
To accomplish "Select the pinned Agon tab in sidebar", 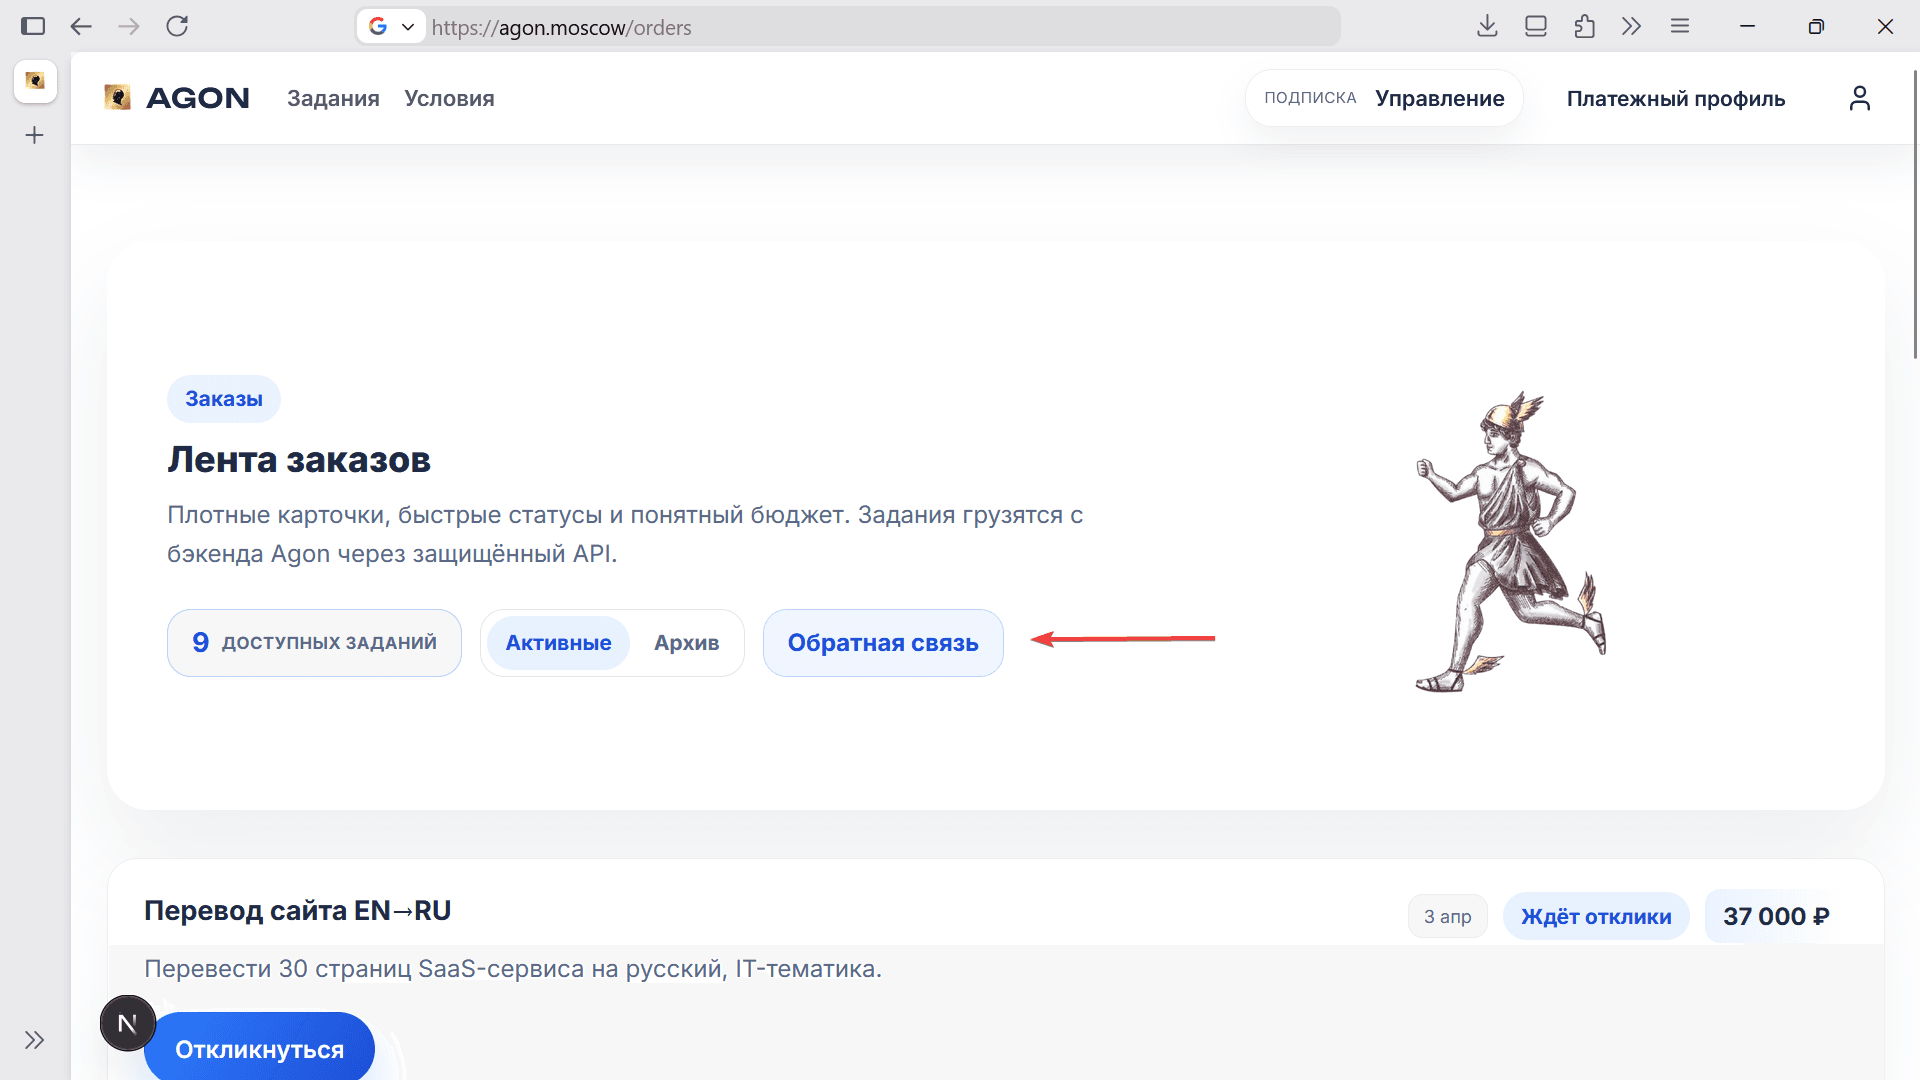I will point(35,81).
